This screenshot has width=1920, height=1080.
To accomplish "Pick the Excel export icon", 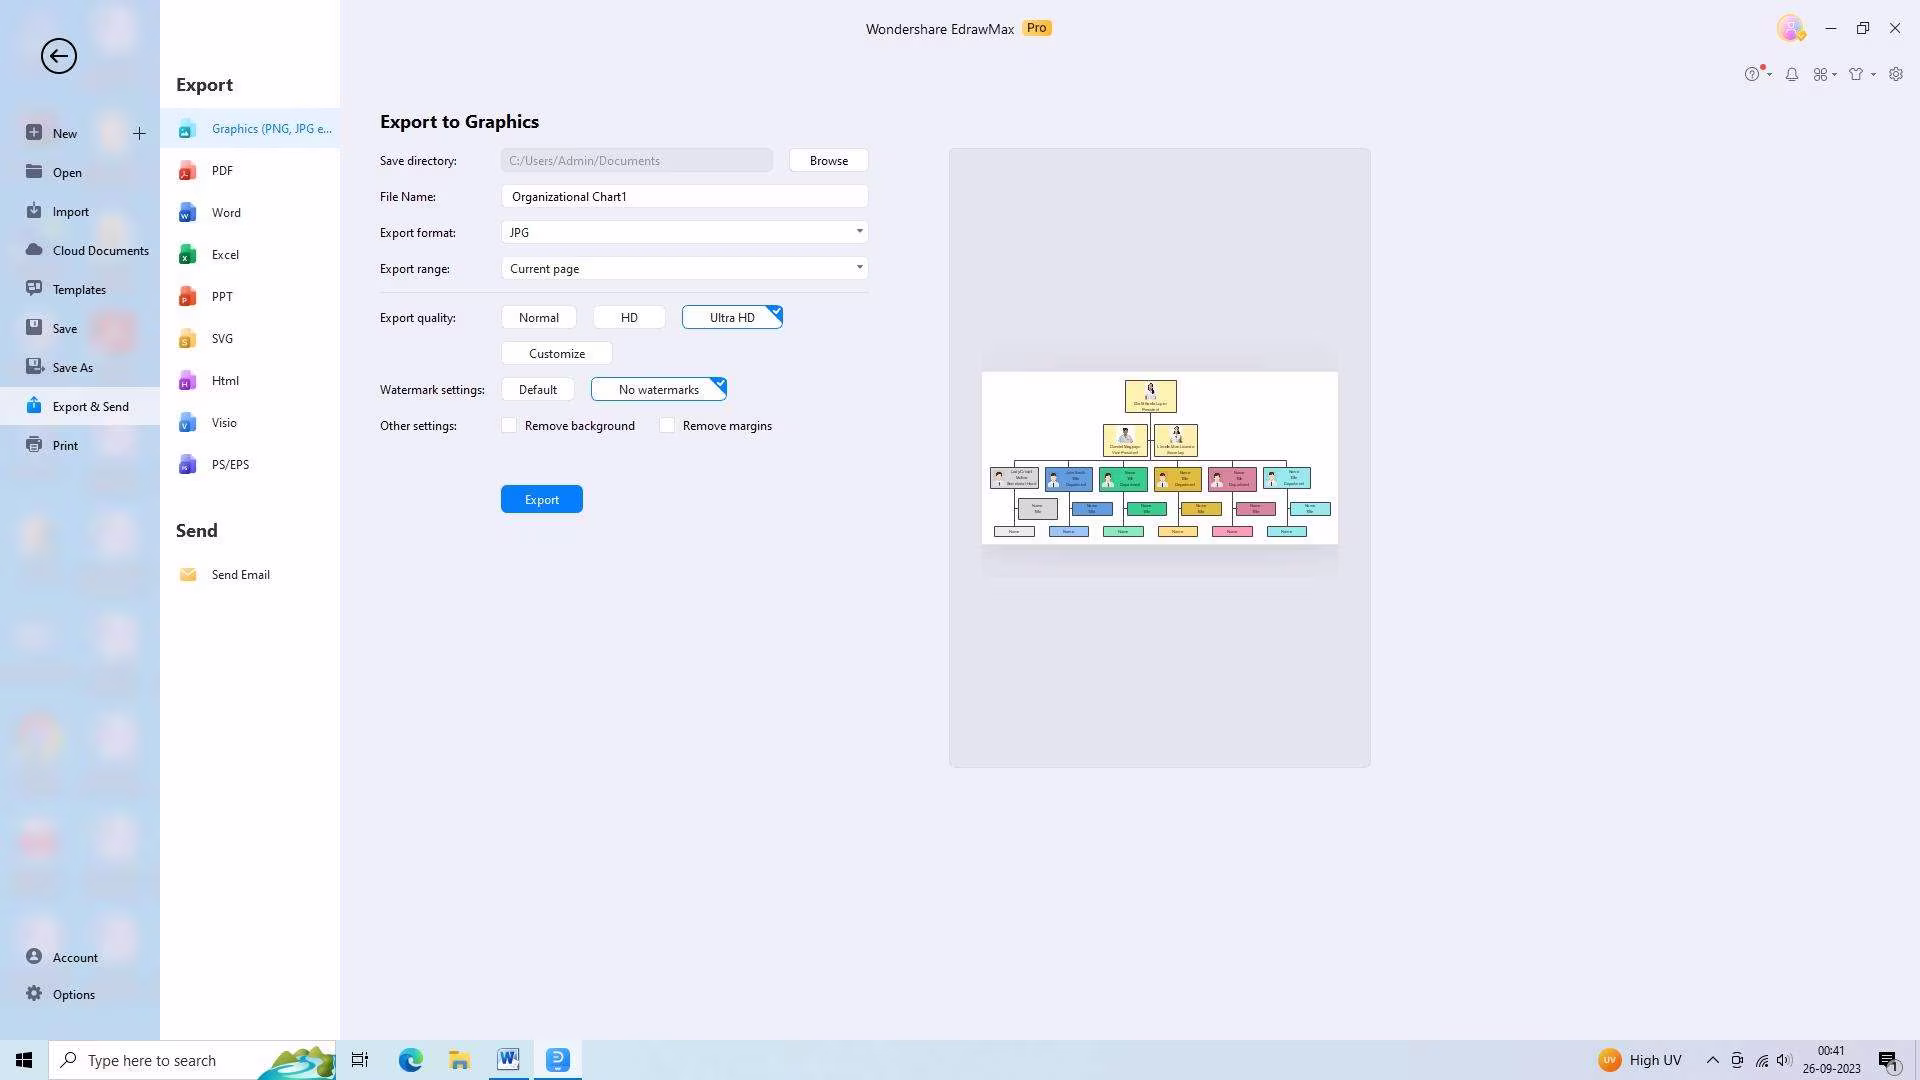I will 187,255.
